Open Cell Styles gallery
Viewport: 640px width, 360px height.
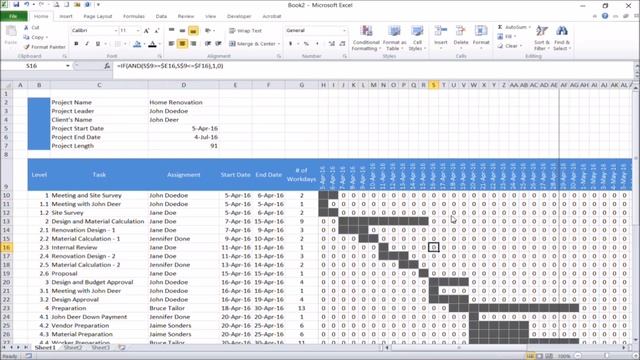417,38
